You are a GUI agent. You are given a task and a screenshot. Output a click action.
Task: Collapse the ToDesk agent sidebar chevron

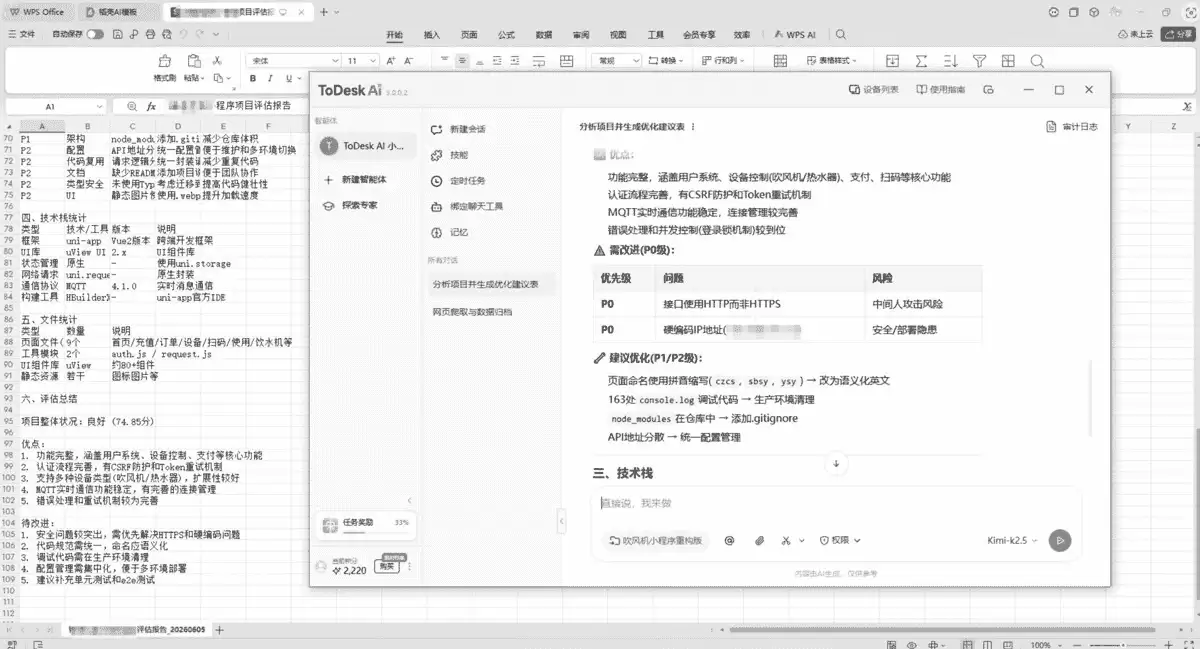[408, 500]
